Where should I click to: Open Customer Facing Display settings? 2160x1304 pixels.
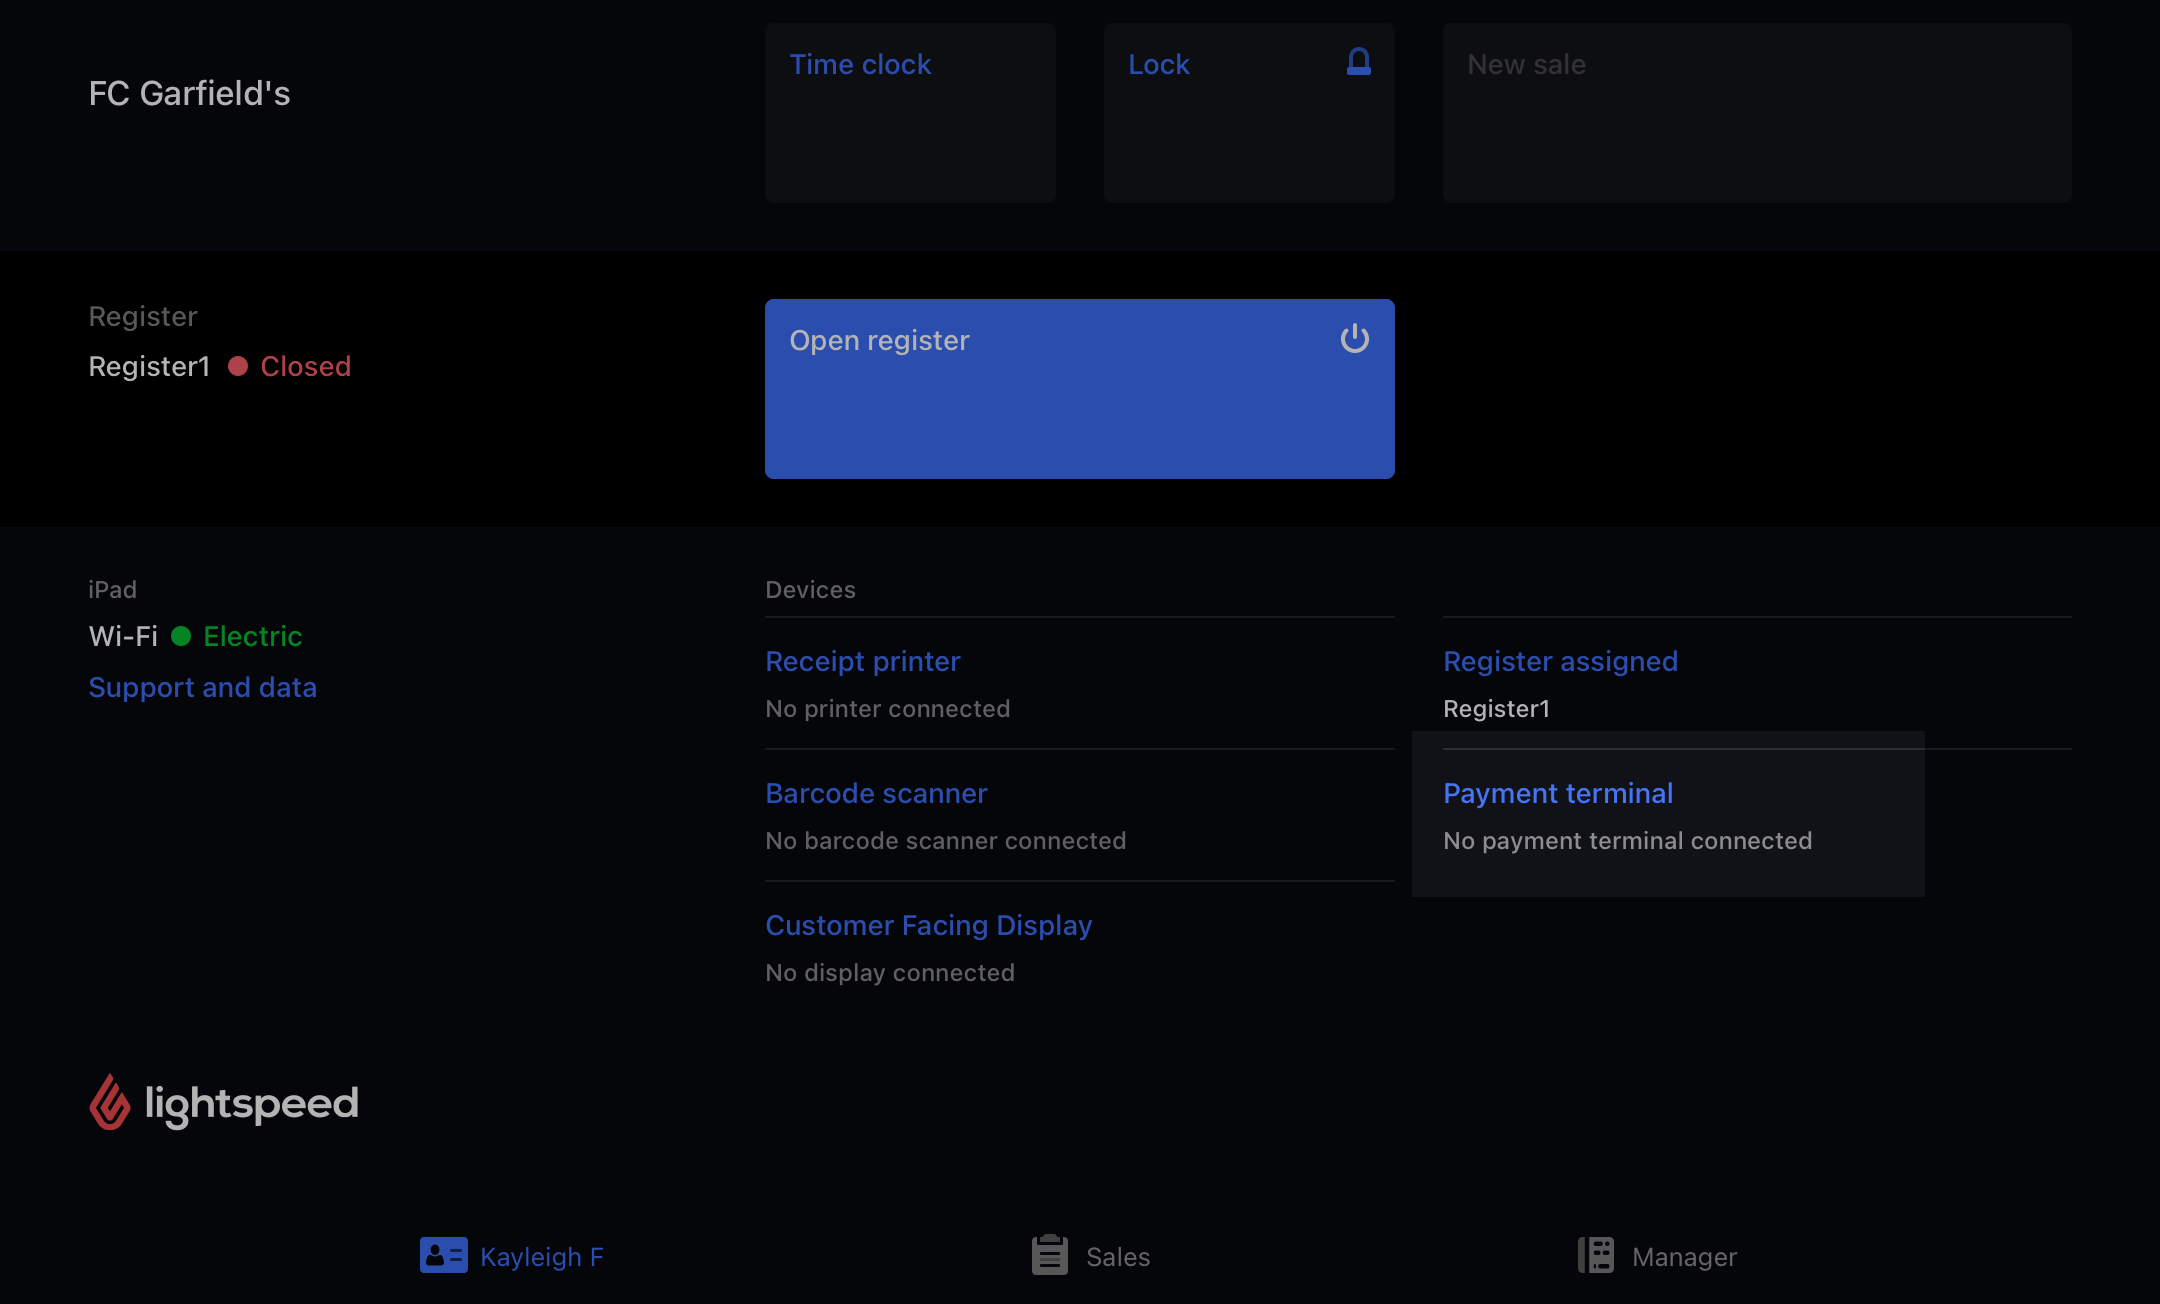[928, 926]
